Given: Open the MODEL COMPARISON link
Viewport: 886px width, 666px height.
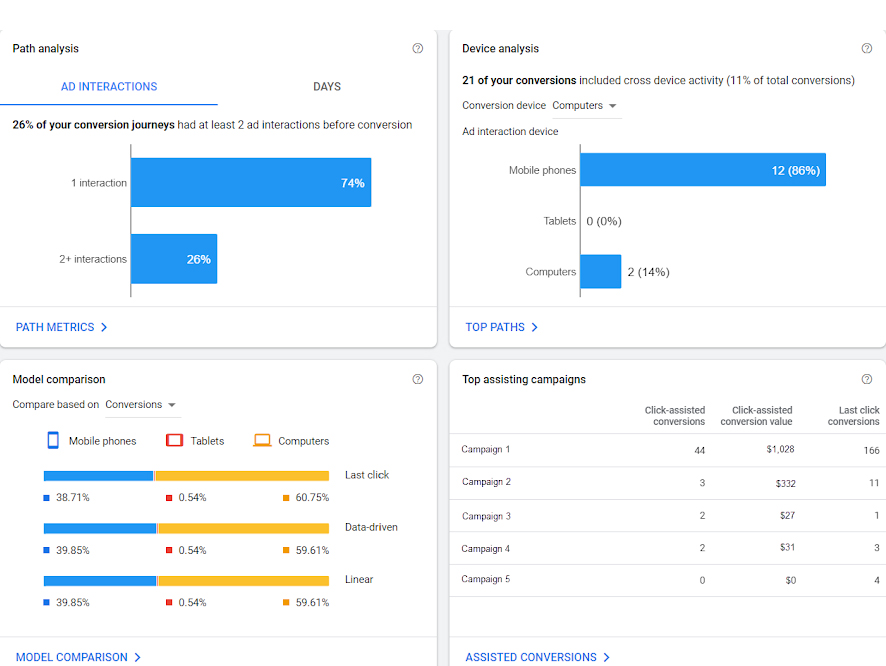Looking at the screenshot, I should 72,657.
